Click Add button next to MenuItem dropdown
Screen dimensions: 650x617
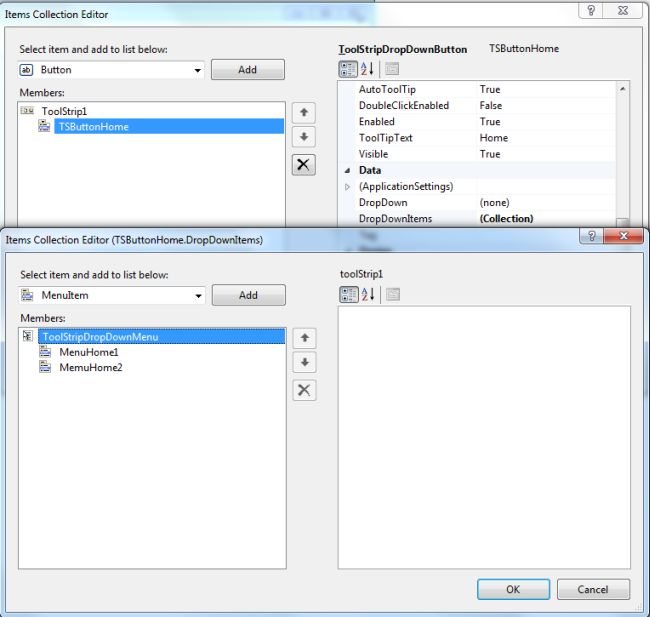pos(248,295)
